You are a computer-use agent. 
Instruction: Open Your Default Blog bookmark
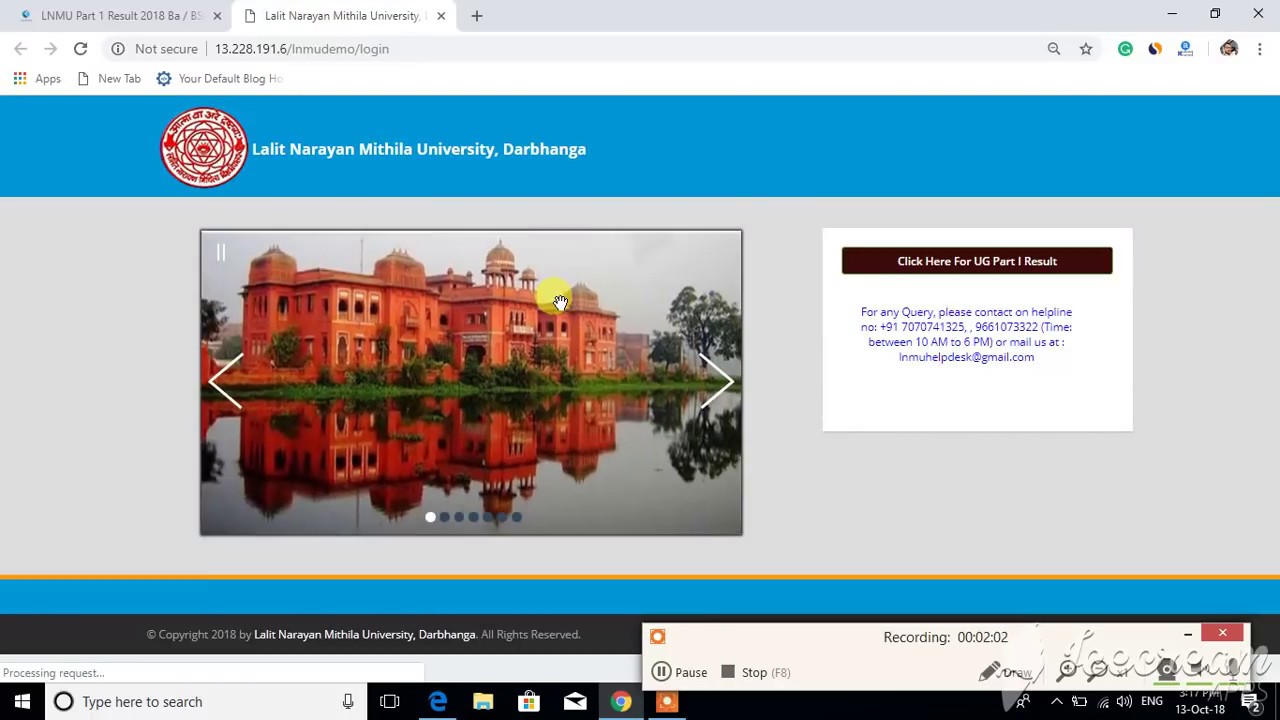pyautogui.click(x=220, y=78)
